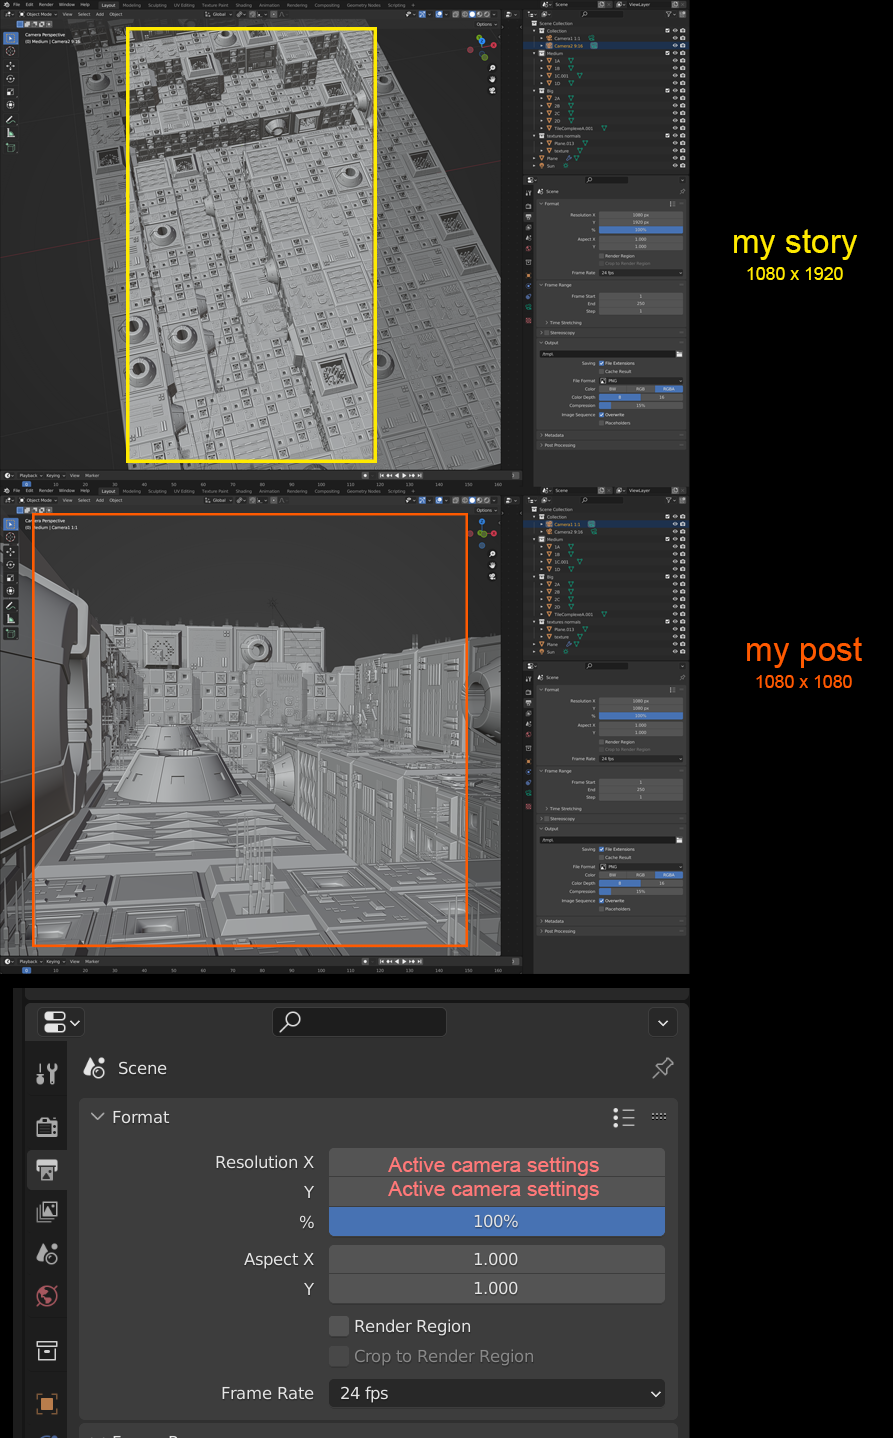The width and height of the screenshot is (893, 1438).
Task: Open the 24 fps Frame Rate dropdown in enlarged panel
Action: pos(497,1393)
